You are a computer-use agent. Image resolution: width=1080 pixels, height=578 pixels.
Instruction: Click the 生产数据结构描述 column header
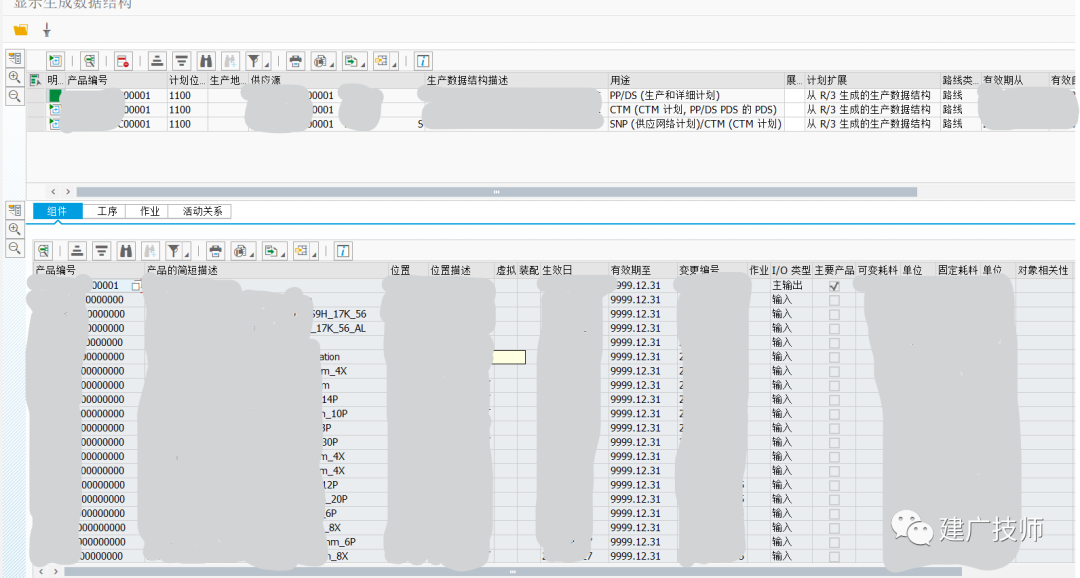(x=516, y=80)
